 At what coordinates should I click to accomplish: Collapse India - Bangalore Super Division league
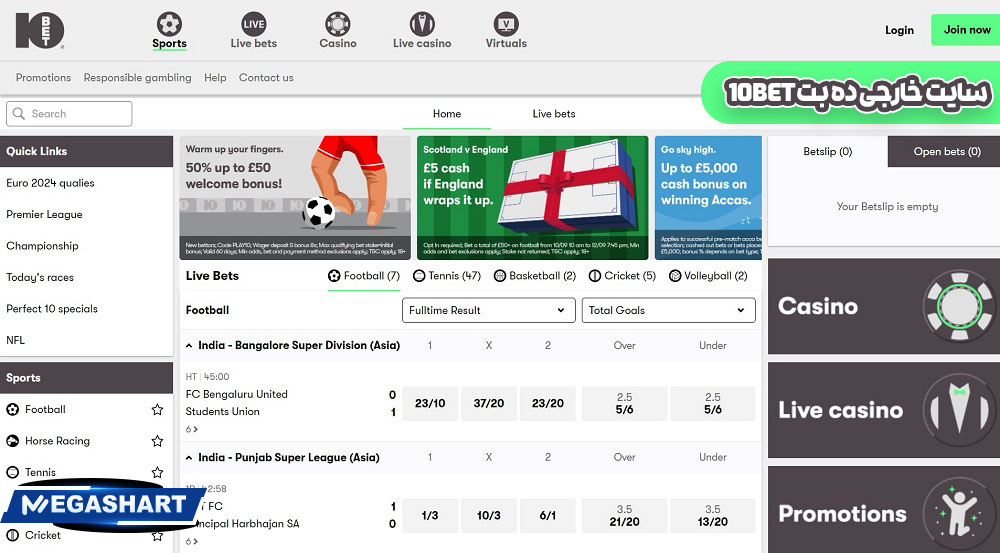189,346
